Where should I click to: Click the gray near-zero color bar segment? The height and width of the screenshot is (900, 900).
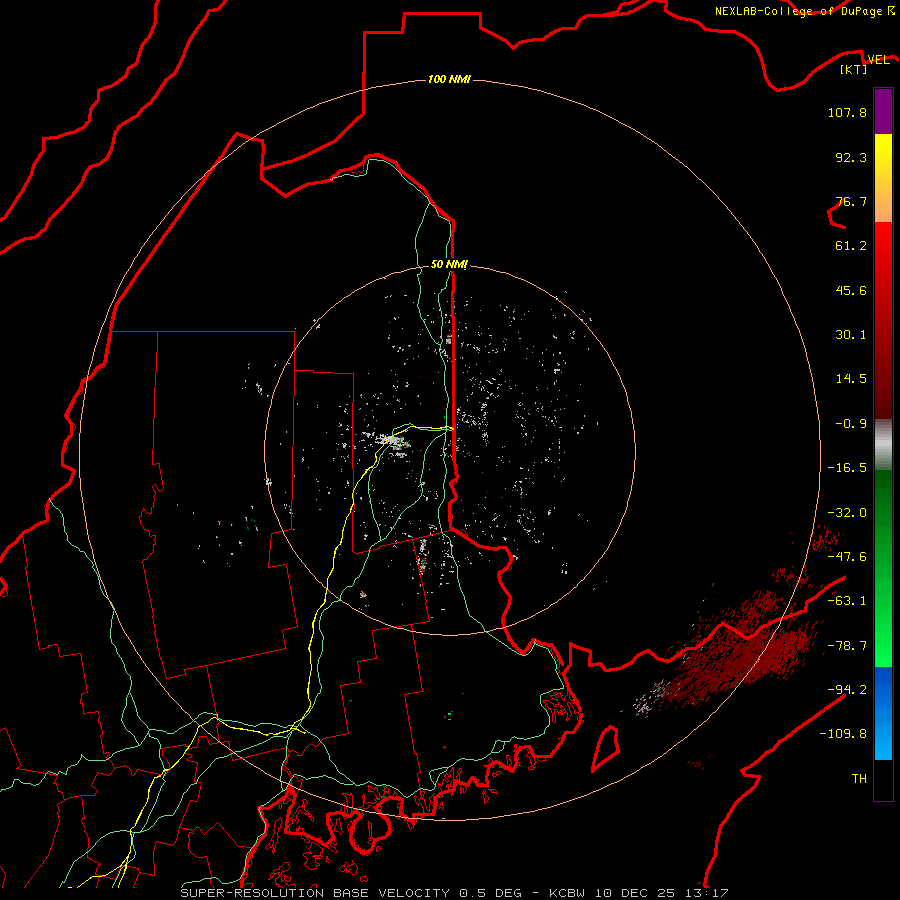point(883,445)
